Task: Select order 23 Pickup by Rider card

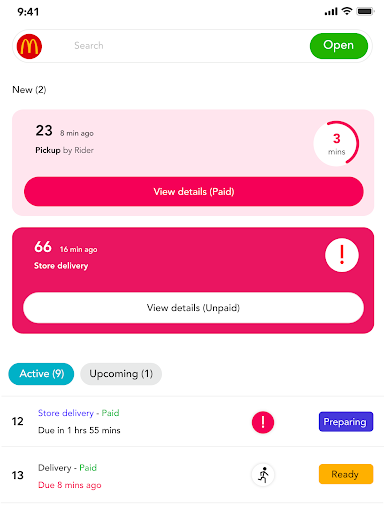Action: tap(193, 163)
